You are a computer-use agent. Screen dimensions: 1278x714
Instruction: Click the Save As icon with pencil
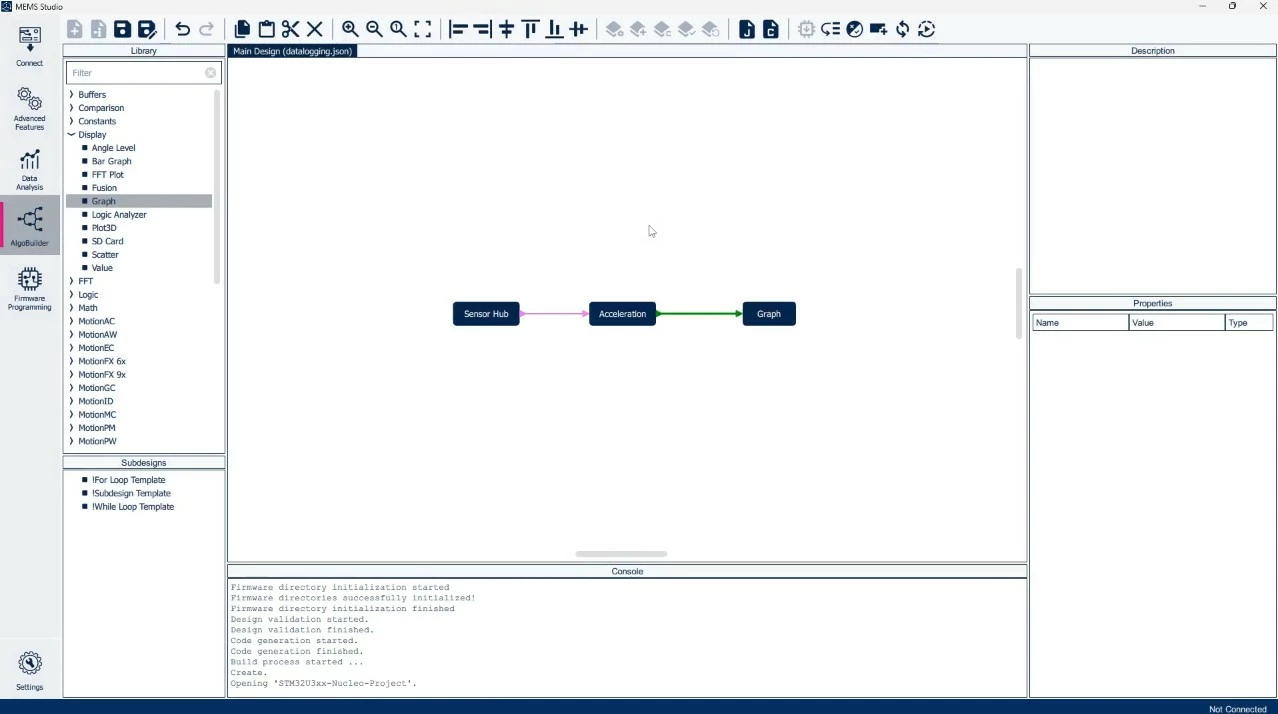click(147, 29)
